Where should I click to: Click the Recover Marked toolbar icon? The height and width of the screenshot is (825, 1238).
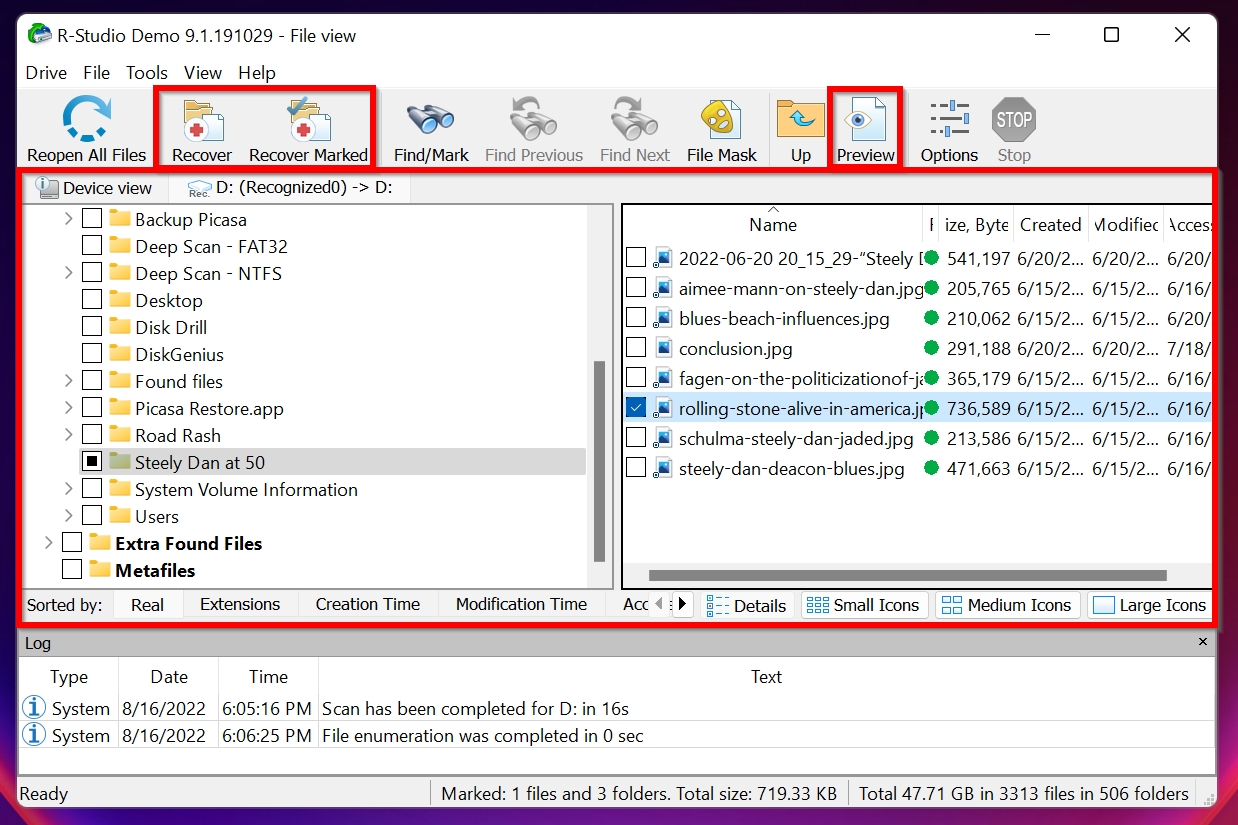click(309, 119)
